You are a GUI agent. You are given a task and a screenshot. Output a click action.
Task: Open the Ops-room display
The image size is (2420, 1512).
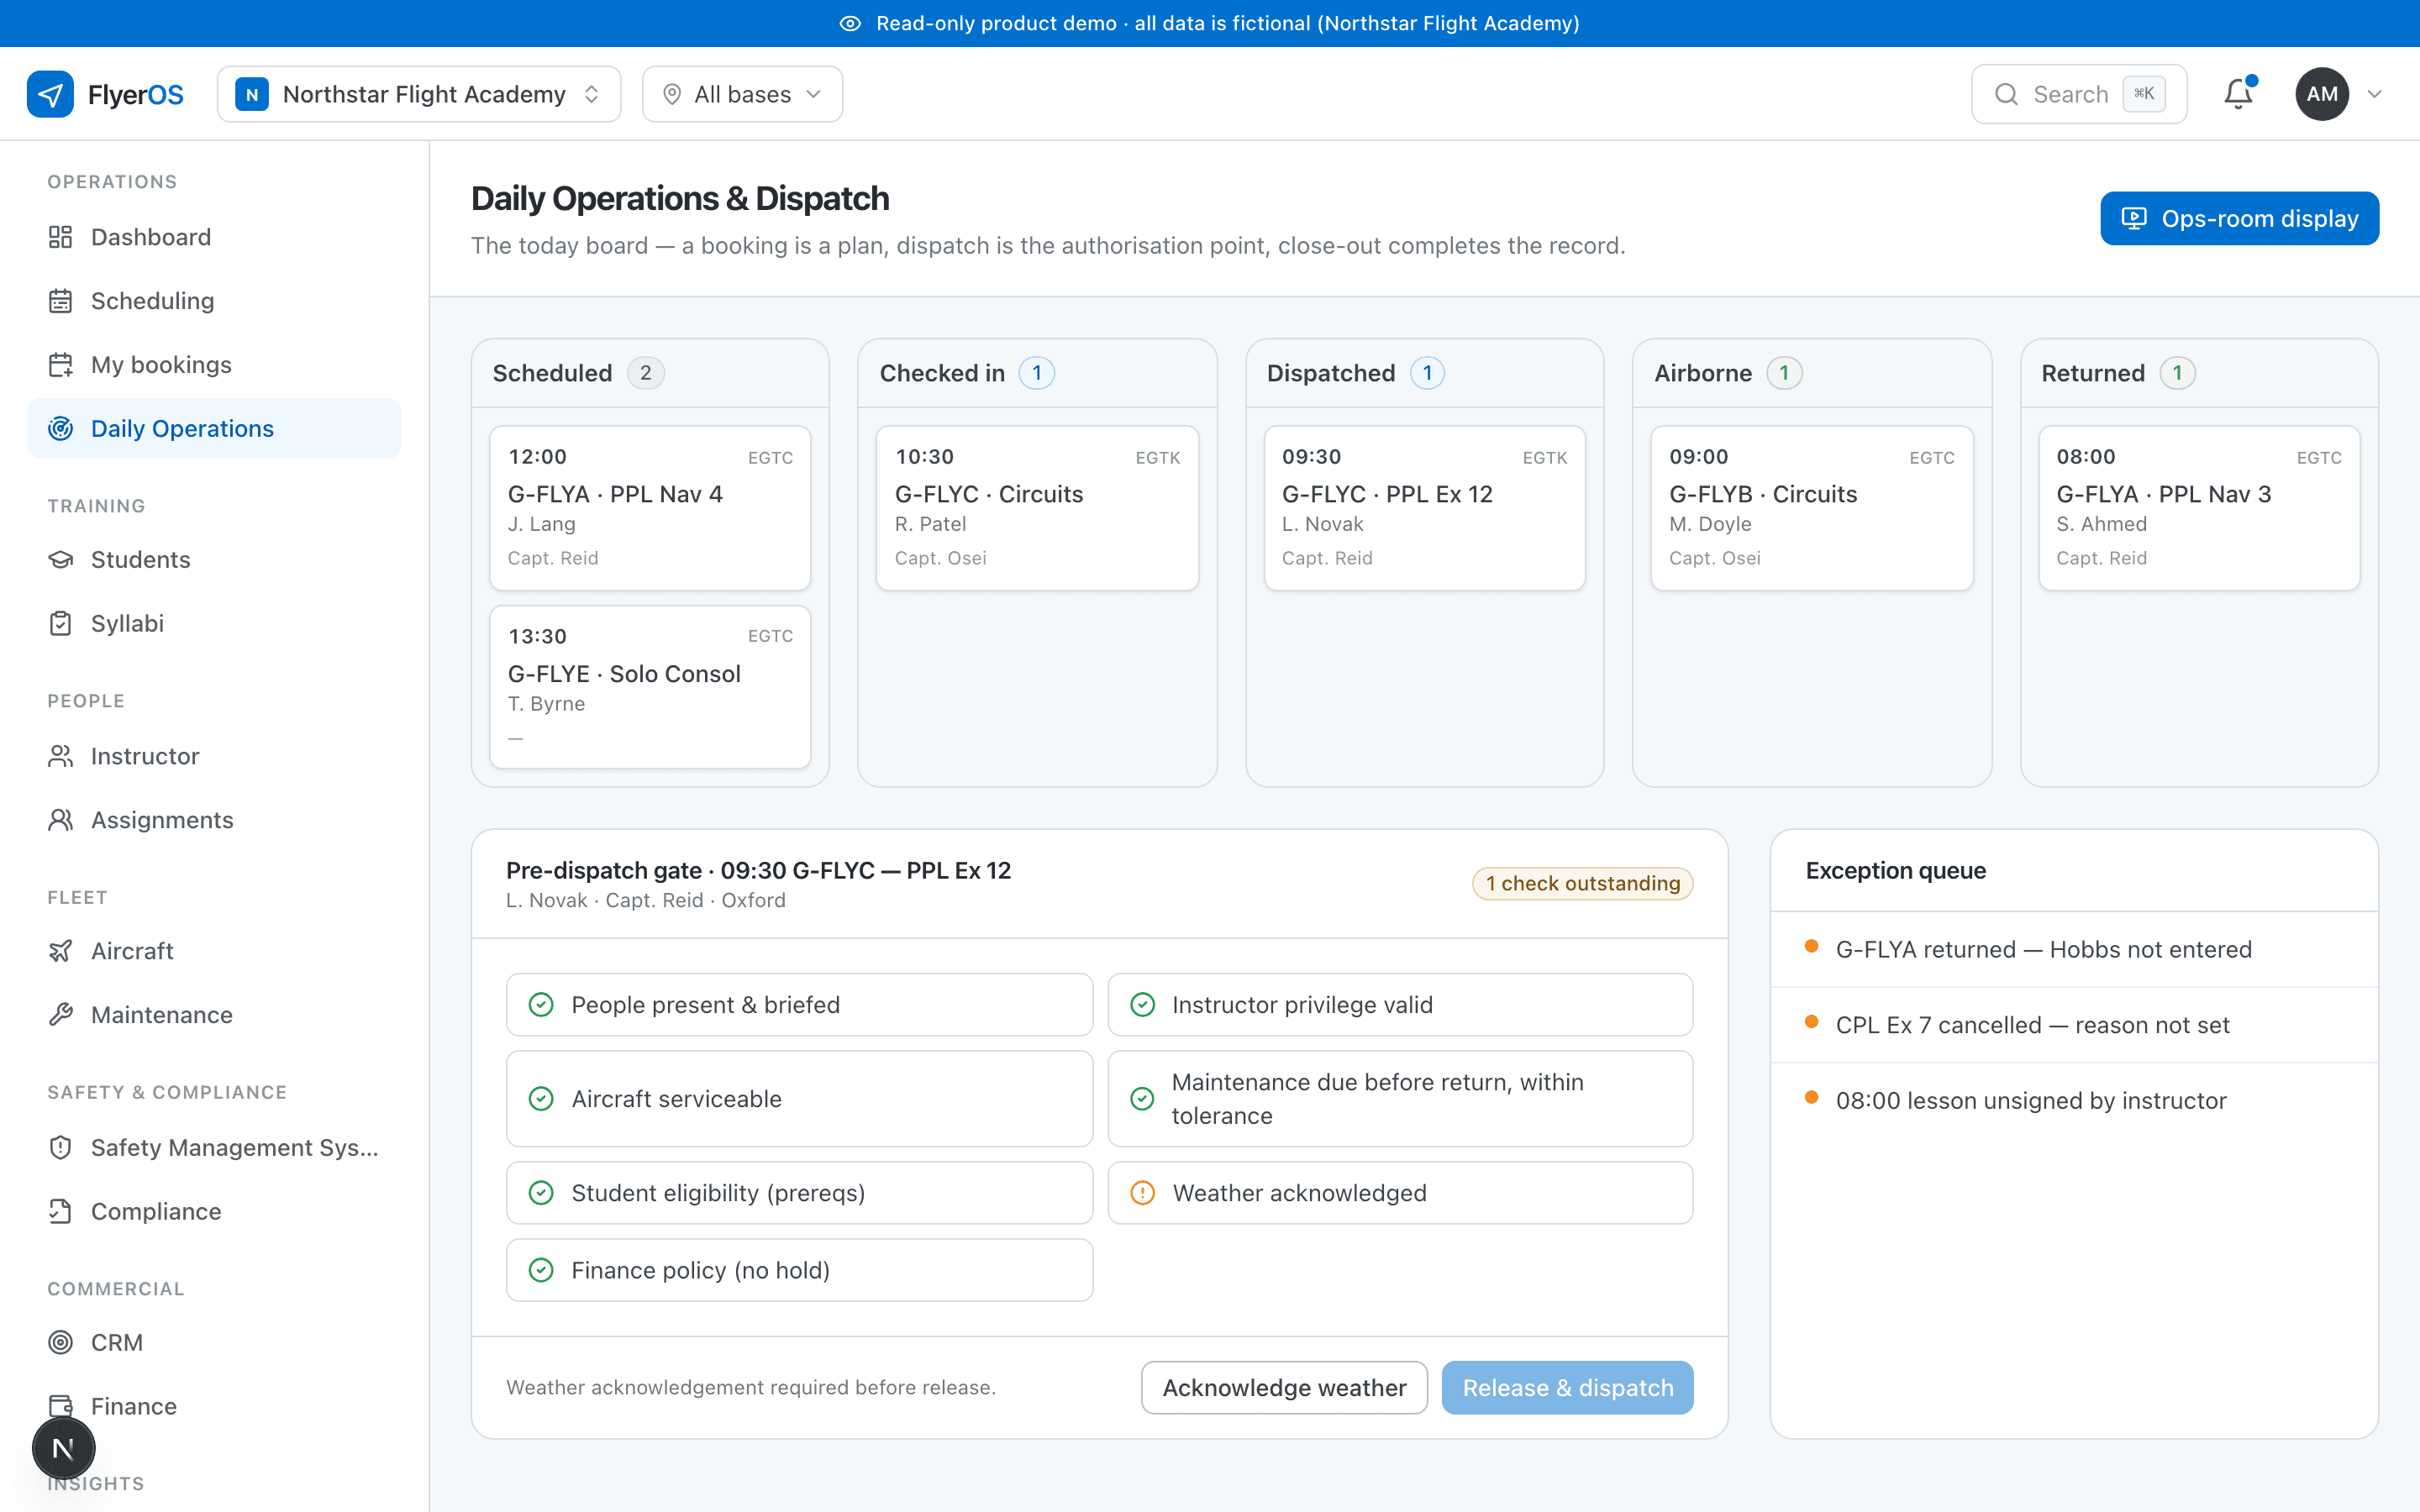[x=2239, y=218]
